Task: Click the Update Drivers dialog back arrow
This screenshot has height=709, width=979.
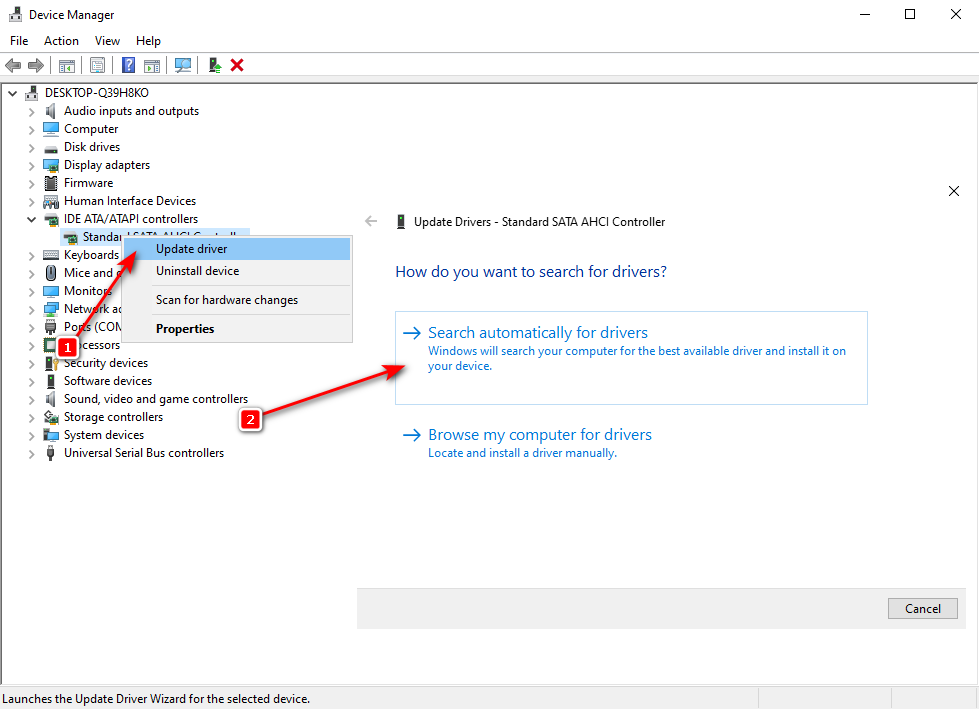Action: pyautogui.click(x=371, y=221)
